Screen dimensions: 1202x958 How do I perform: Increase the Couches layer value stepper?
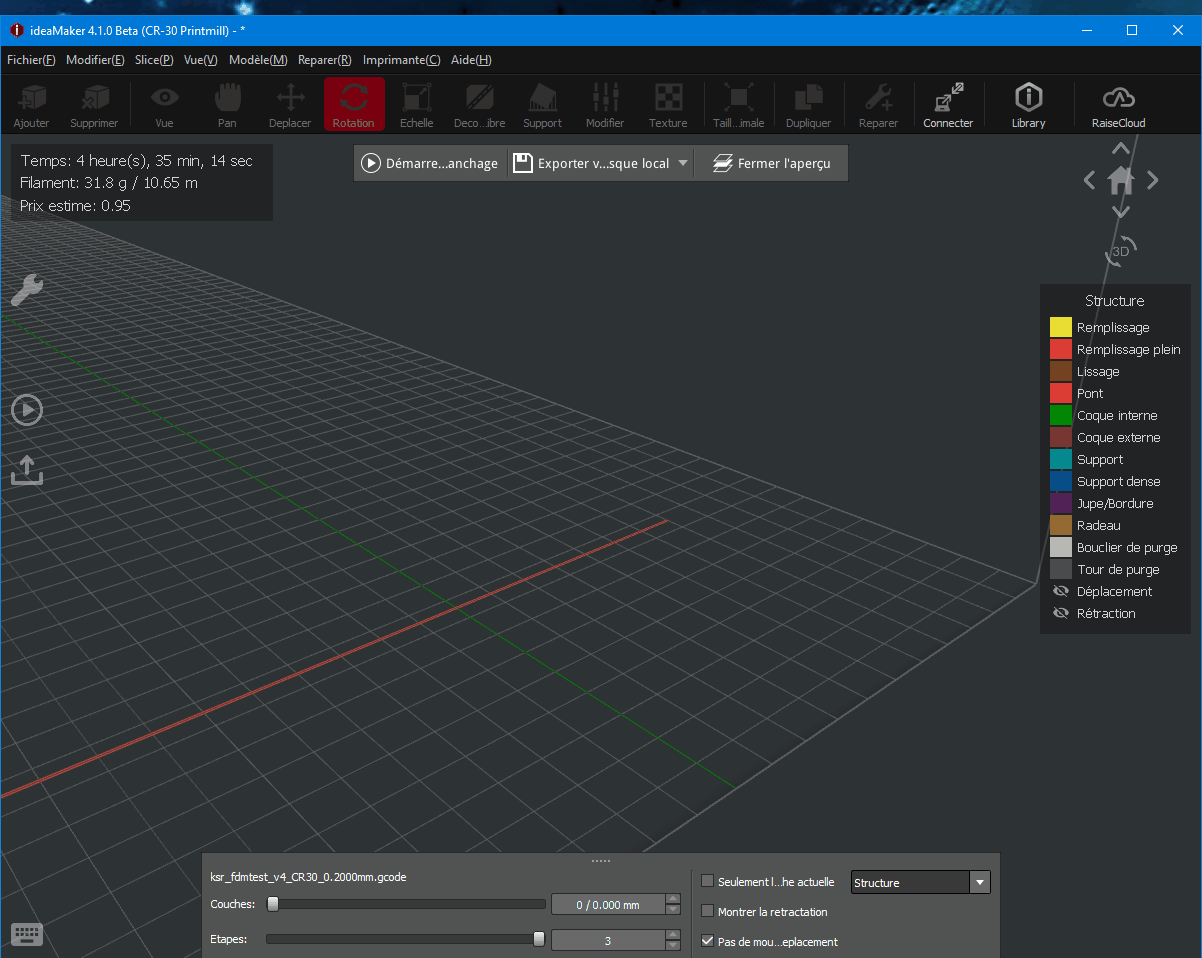[x=673, y=898]
